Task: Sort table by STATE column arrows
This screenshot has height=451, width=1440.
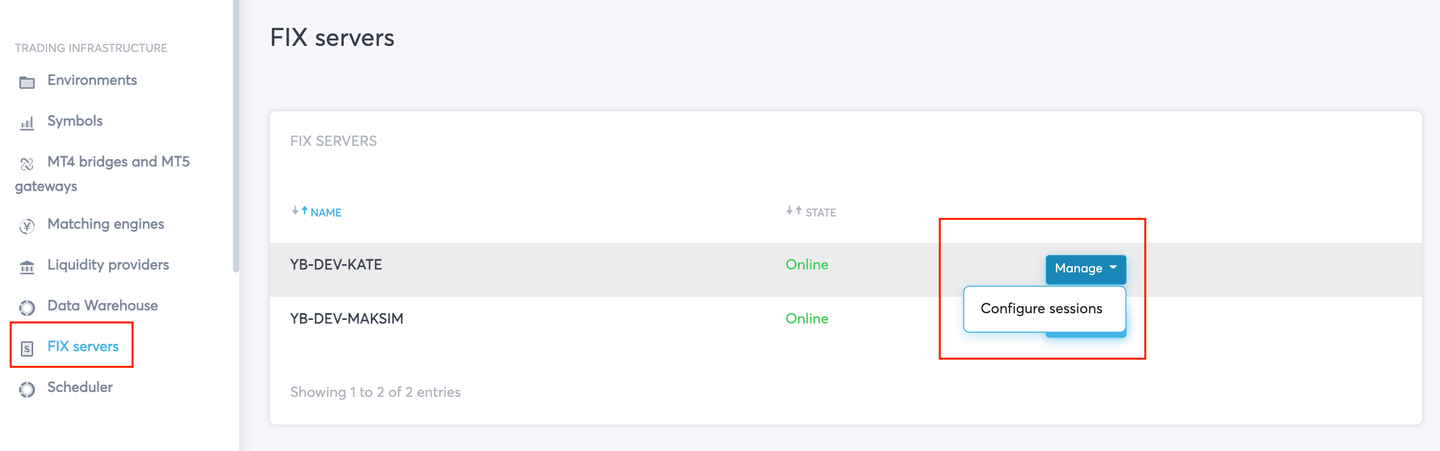Action: coord(794,211)
